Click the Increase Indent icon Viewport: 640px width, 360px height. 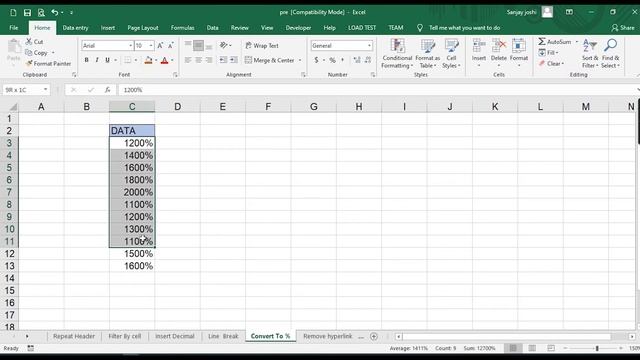point(234,60)
